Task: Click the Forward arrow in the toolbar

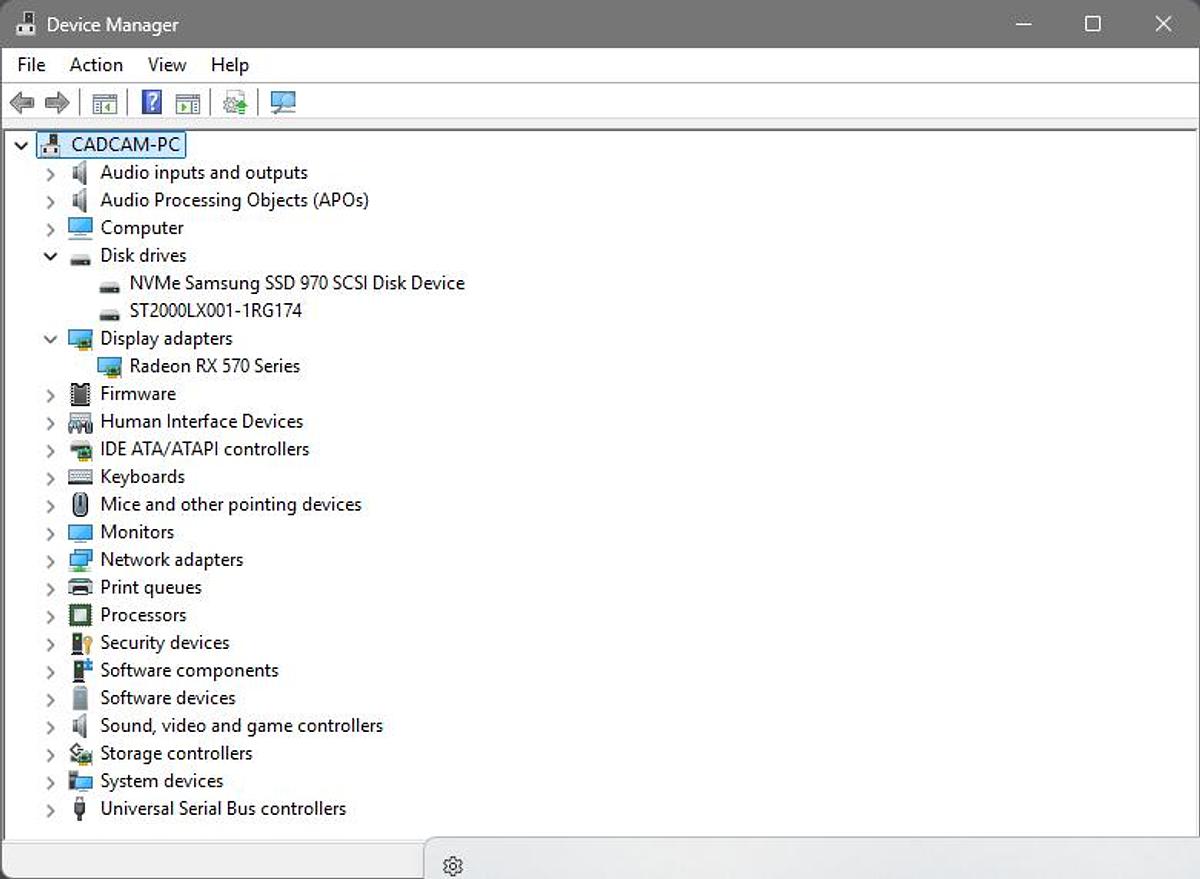Action: point(57,102)
